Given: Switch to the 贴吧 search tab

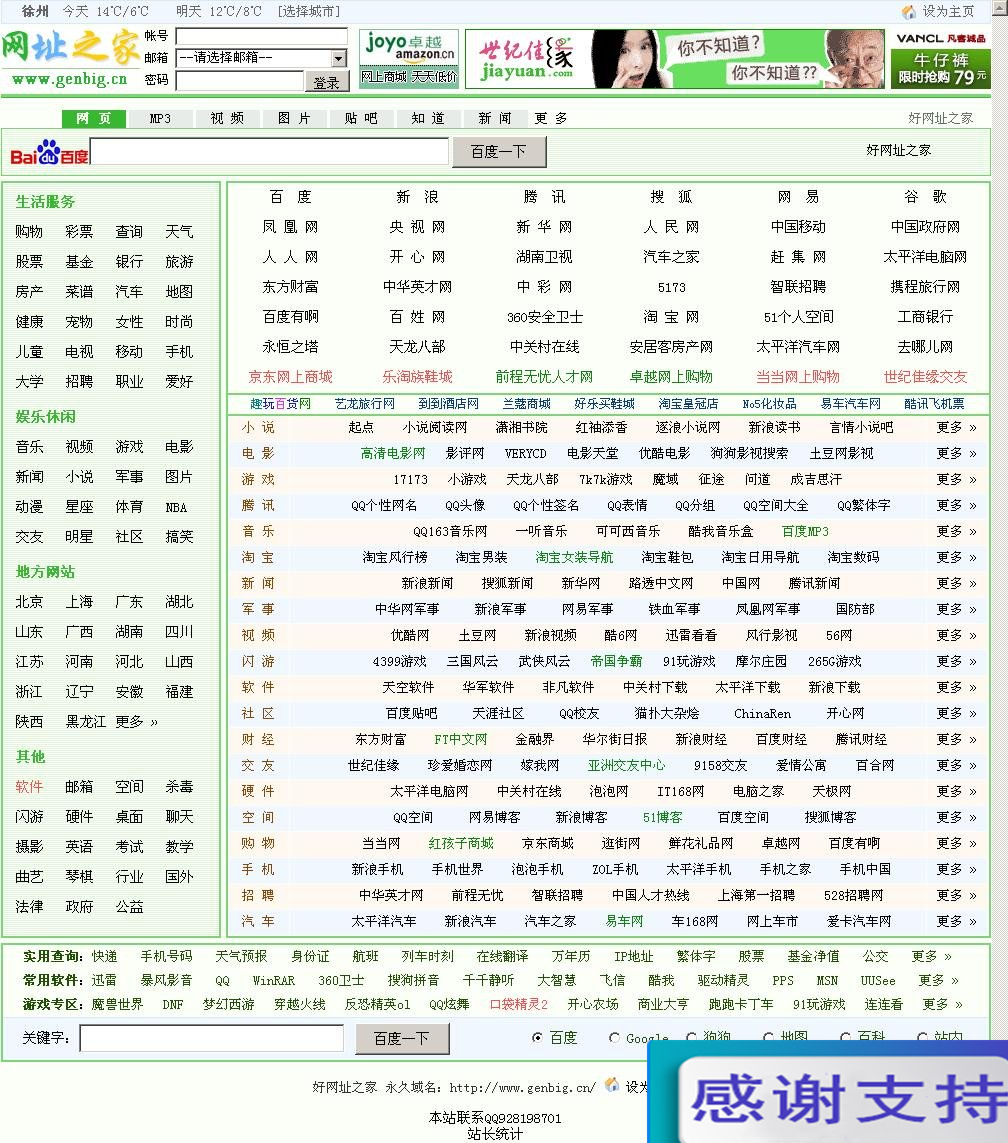Looking at the screenshot, I should tap(361, 118).
